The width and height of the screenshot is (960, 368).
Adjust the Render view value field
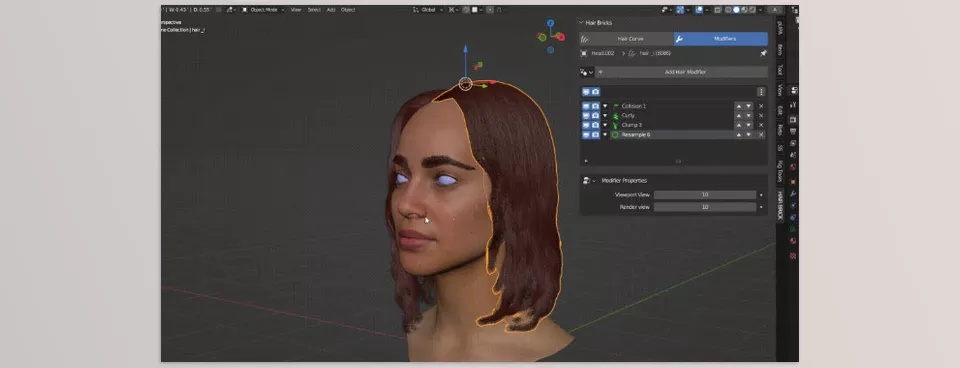tap(705, 207)
